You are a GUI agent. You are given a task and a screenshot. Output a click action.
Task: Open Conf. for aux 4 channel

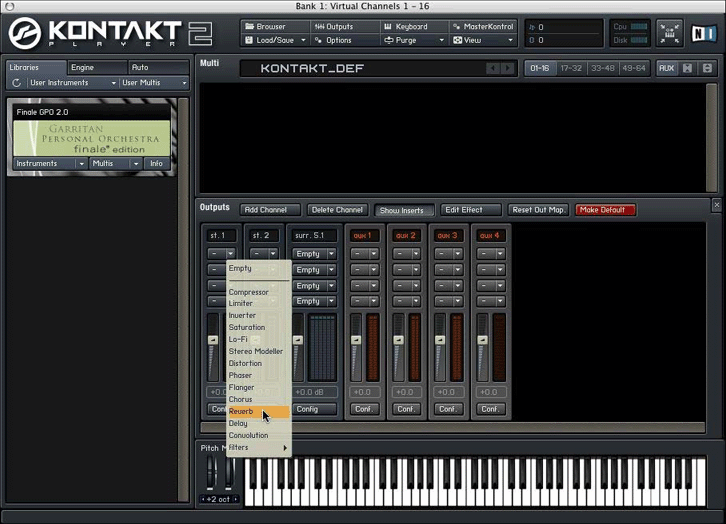pos(490,409)
